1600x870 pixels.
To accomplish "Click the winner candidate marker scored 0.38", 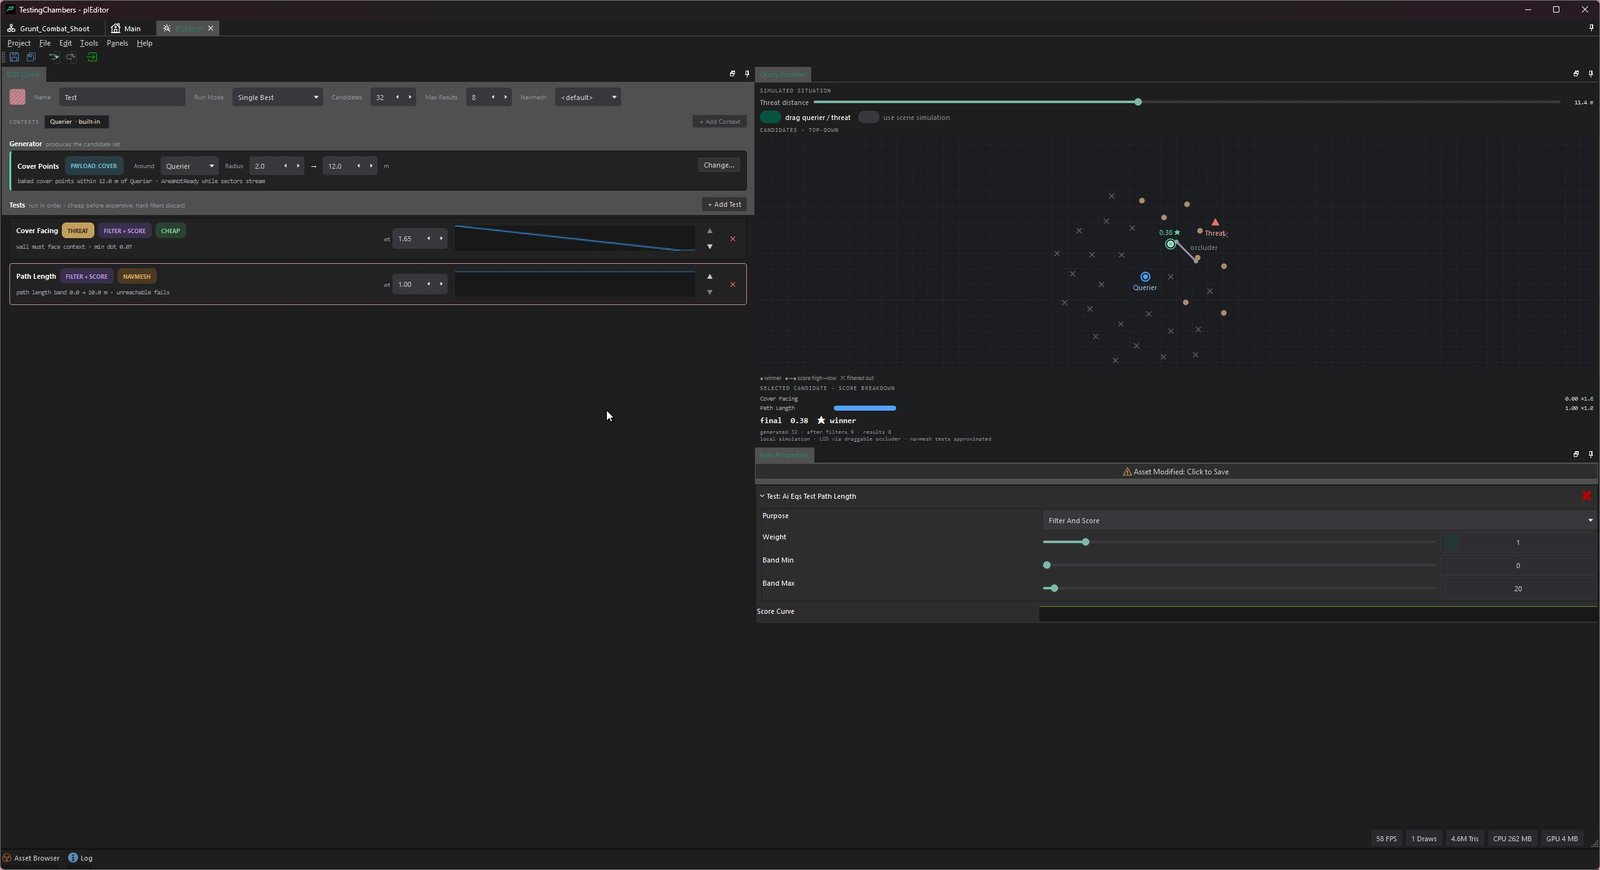I will [1171, 244].
